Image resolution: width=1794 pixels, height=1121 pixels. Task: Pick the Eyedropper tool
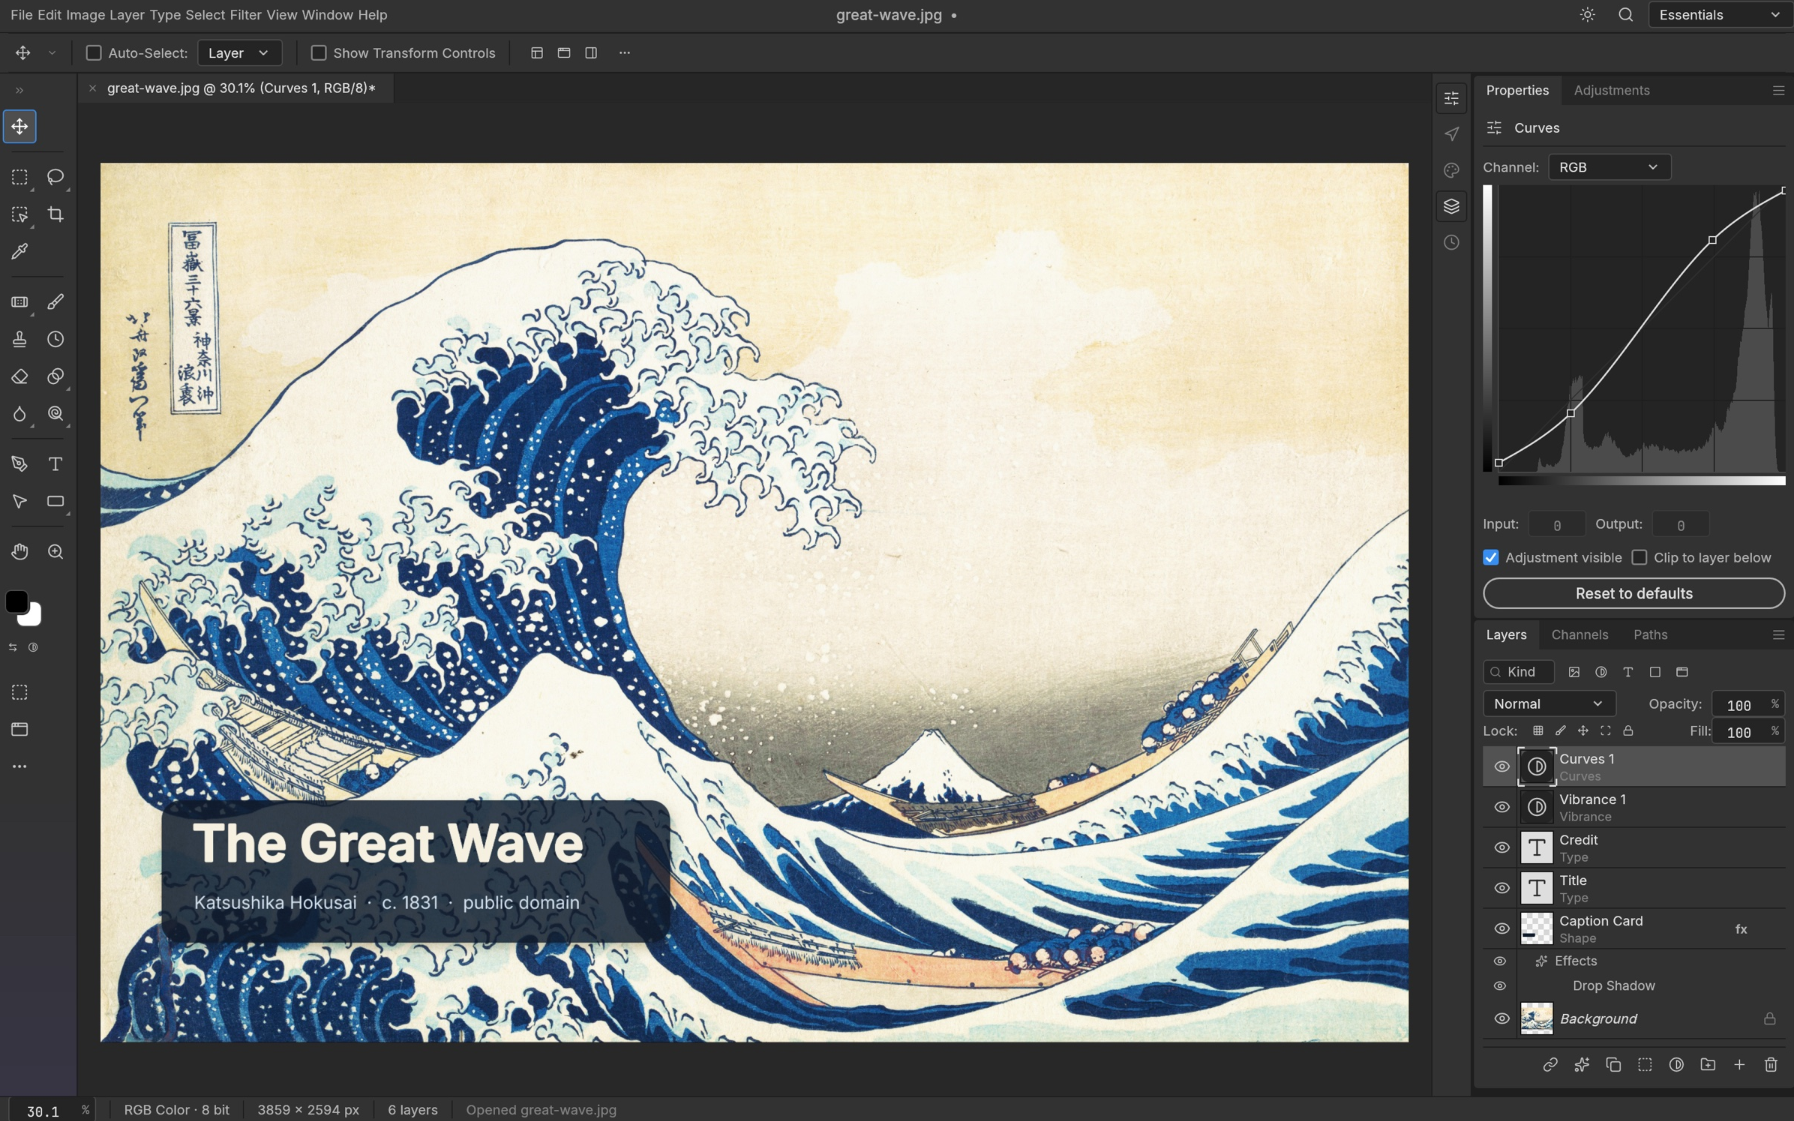(x=19, y=252)
